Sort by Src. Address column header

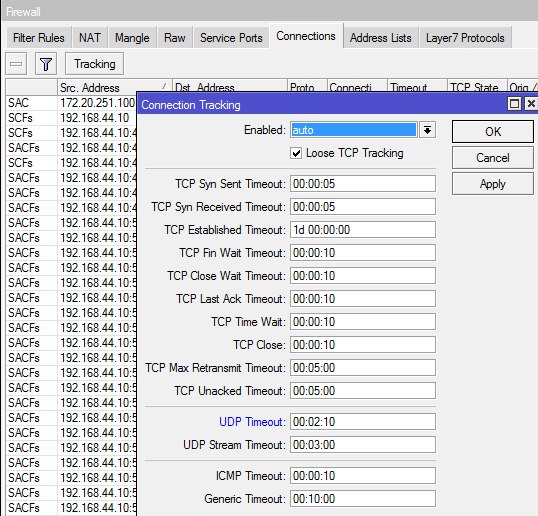[114, 87]
